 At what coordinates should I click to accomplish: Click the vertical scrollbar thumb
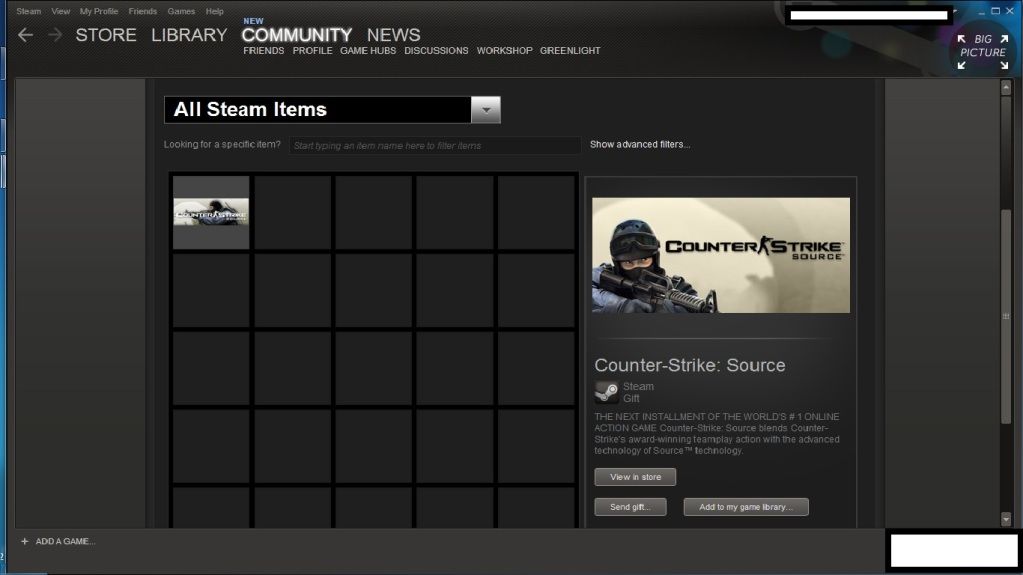tap(1006, 317)
